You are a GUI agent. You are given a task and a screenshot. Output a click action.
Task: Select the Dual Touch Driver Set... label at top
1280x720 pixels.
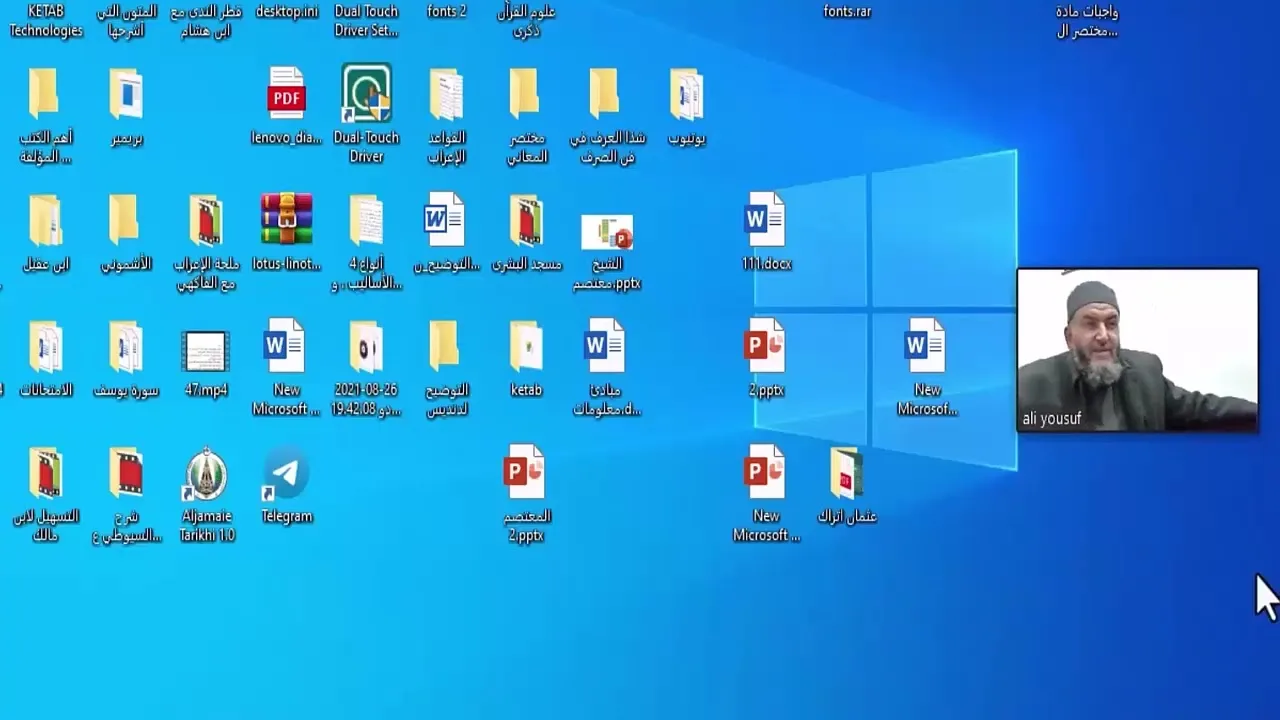366,21
